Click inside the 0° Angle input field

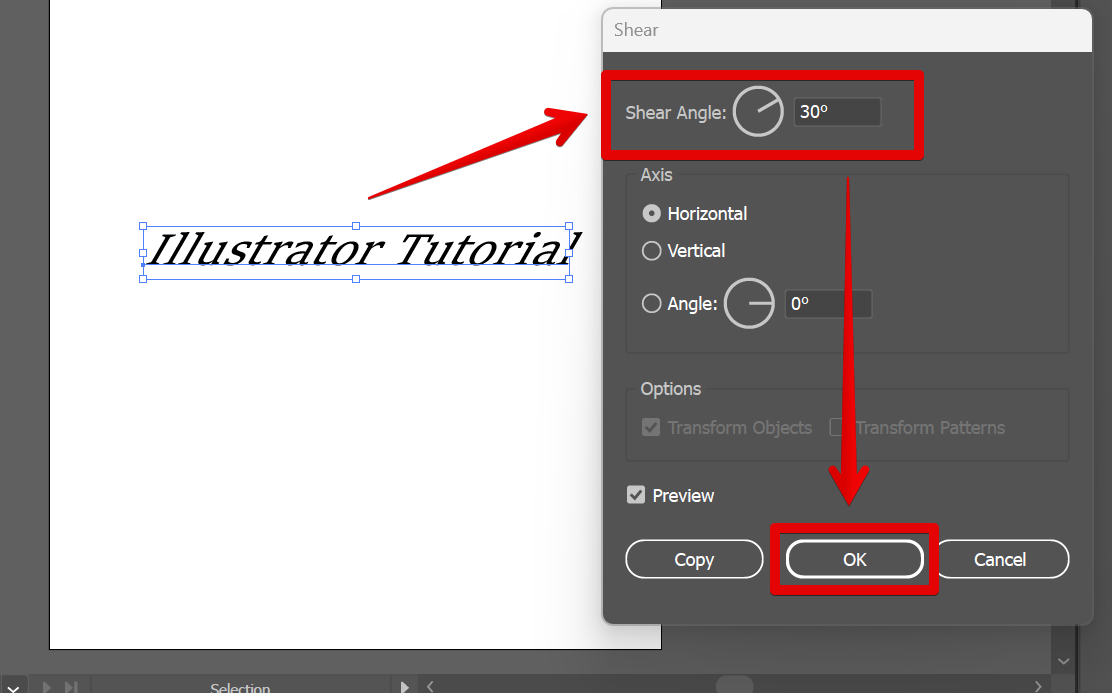pyautogui.click(x=828, y=303)
